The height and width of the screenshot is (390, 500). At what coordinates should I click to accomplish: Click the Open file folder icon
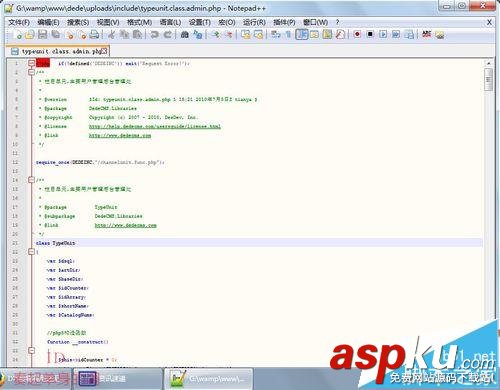point(30,34)
